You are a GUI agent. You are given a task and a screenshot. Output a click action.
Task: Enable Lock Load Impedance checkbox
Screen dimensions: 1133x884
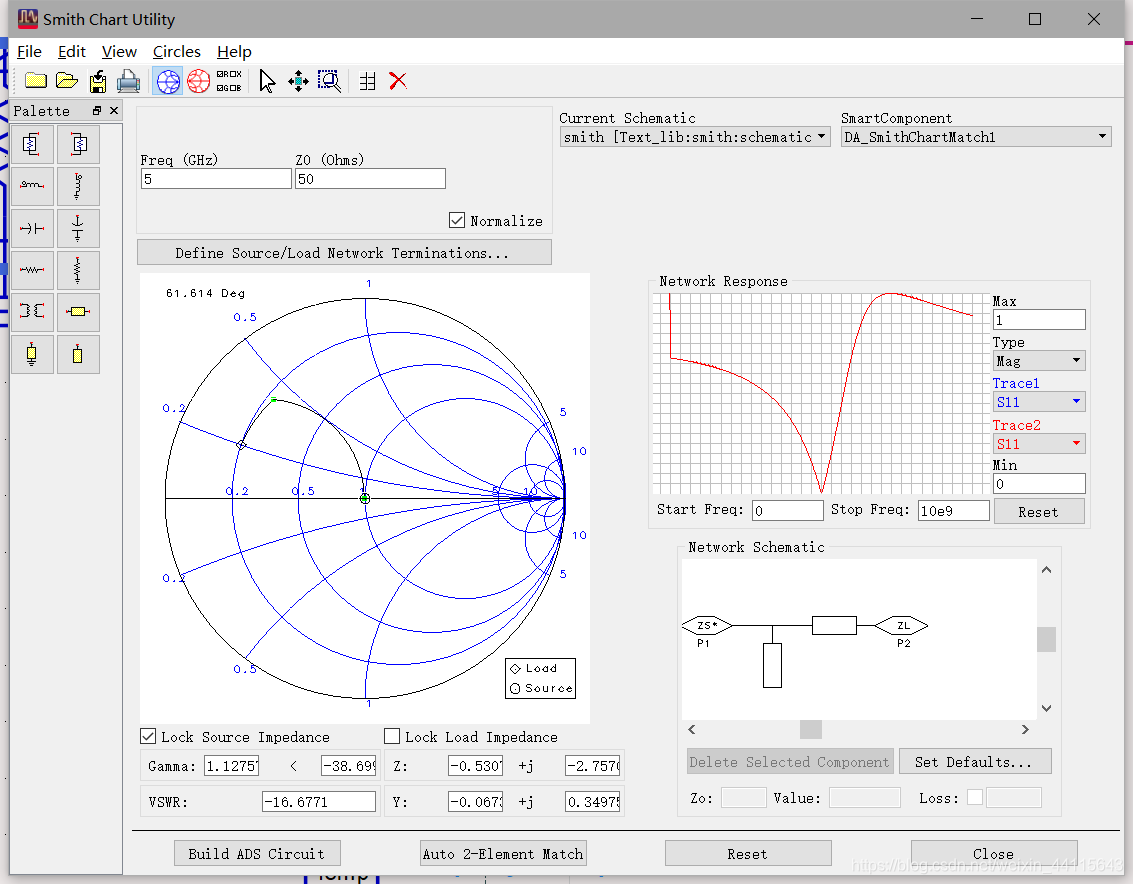pyautogui.click(x=392, y=737)
